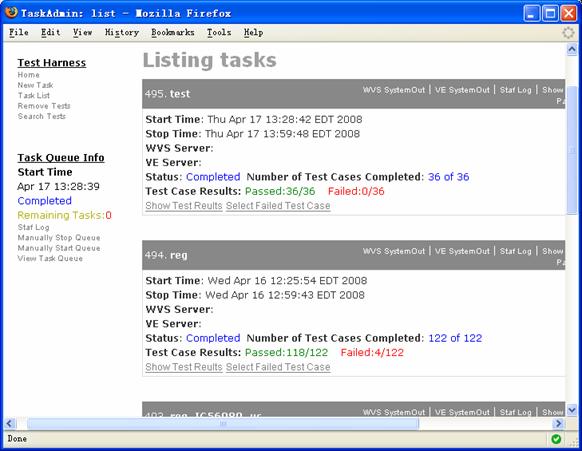This screenshot has width=582, height=451.
Task: Open the File menu
Action: pyautogui.click(x=19, y=33)
